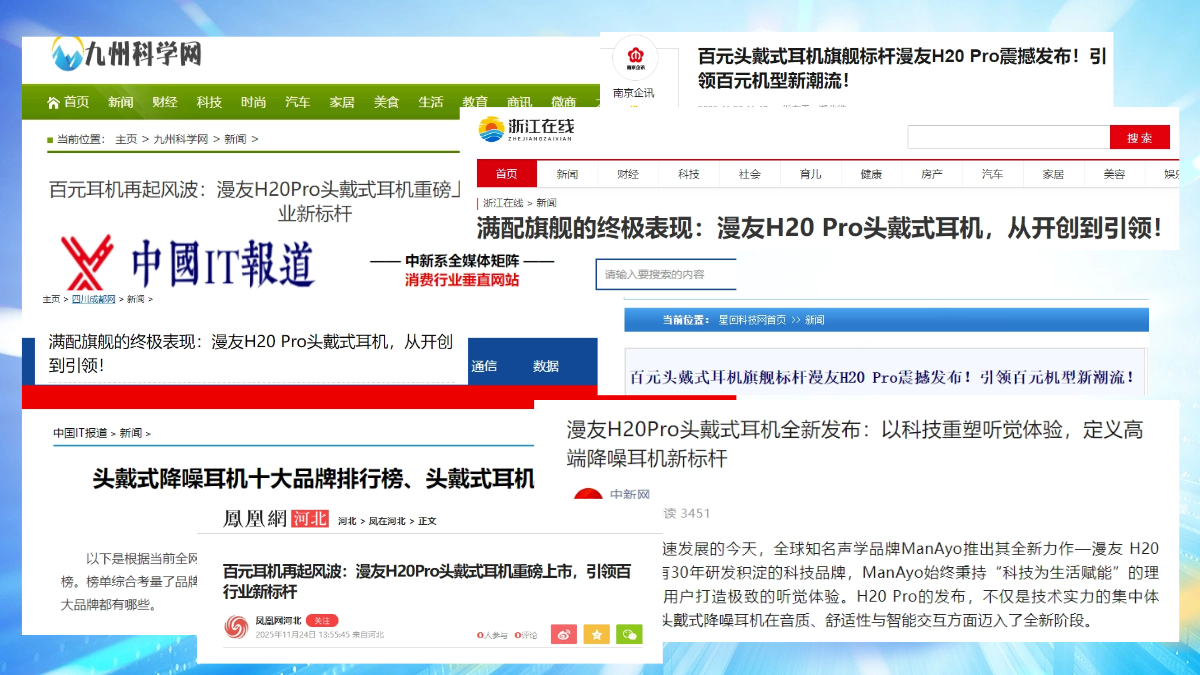
Task: Click 数据 in blue navigation bar
Action: (x=546, y=366)
